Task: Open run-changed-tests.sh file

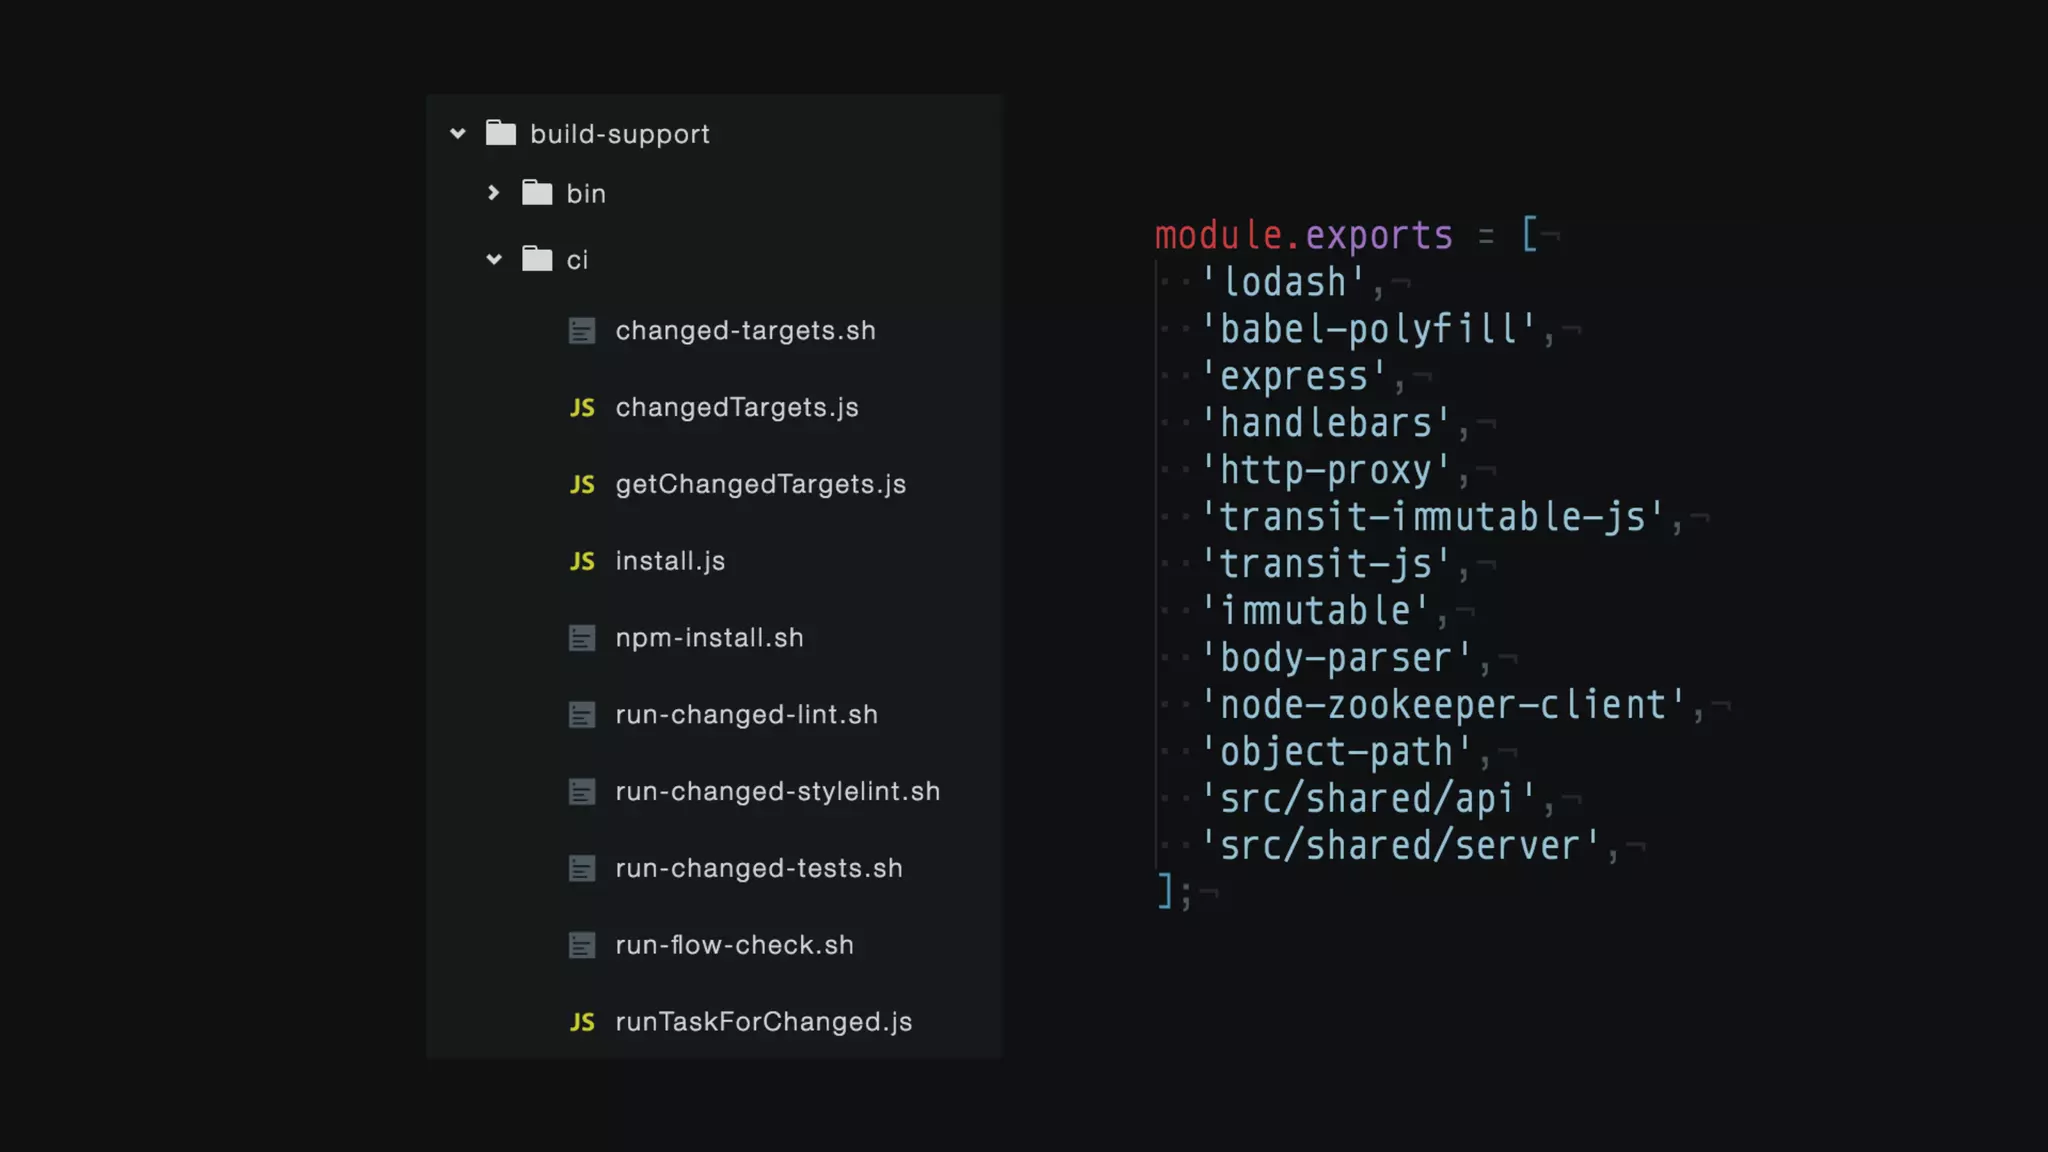Action: click(x=758, y=869)
